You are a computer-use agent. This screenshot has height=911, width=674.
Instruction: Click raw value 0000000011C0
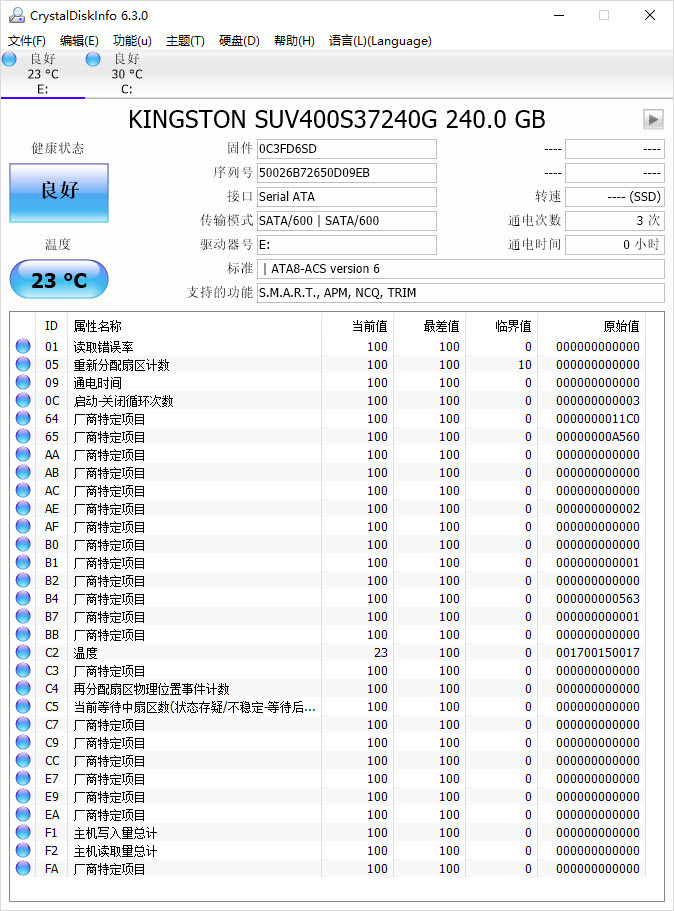597,419
